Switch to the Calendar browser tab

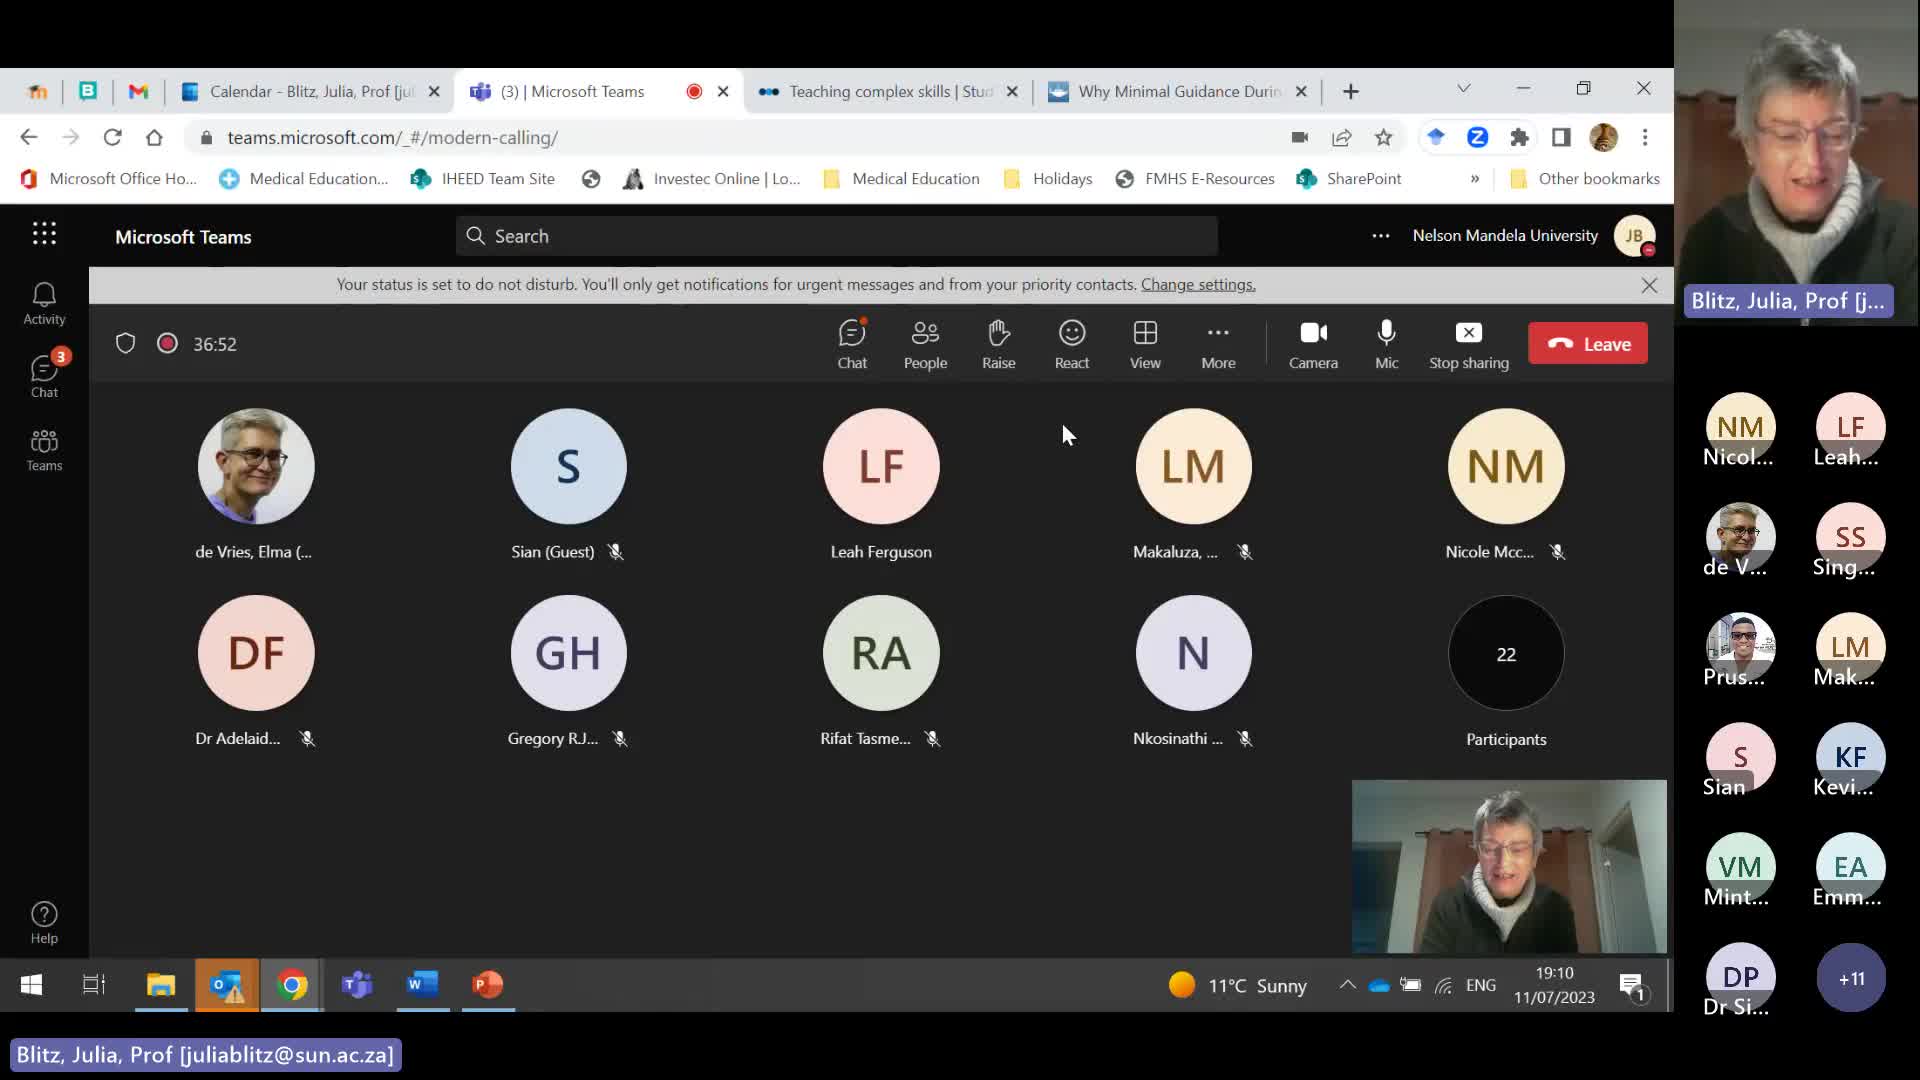300,91
